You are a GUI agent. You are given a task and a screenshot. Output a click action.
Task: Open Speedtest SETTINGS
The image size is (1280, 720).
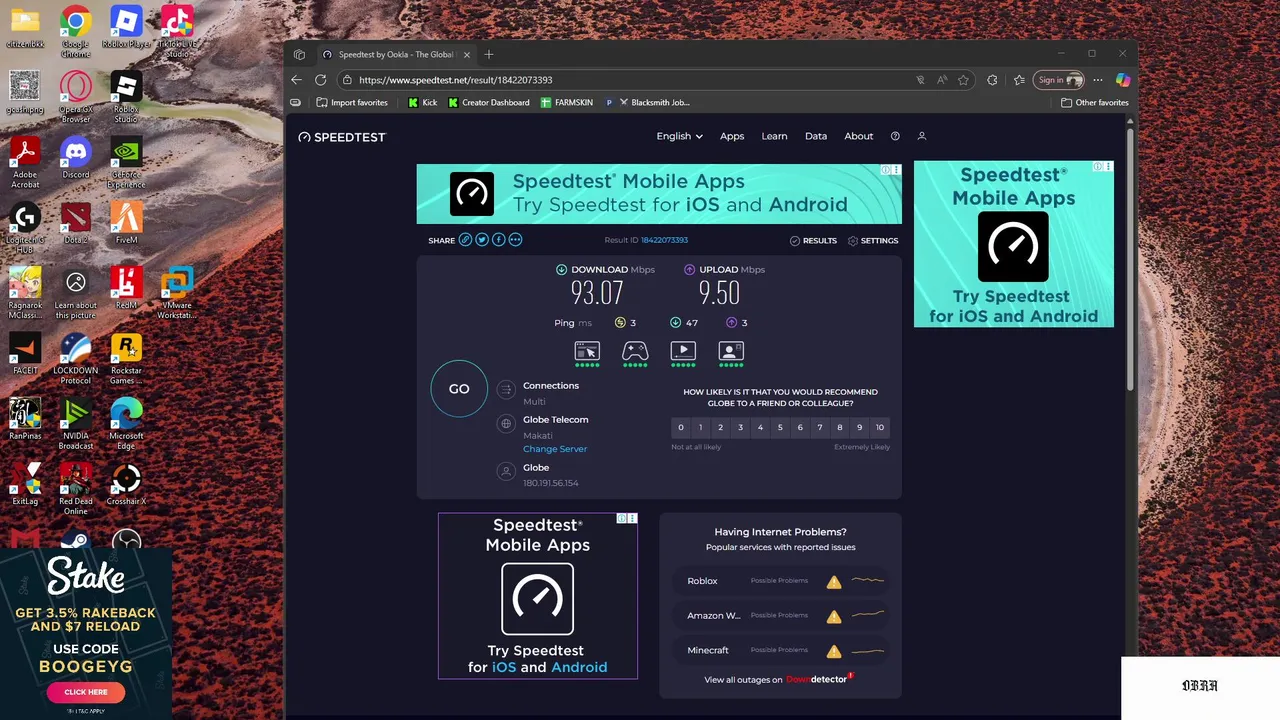point(873,241)
